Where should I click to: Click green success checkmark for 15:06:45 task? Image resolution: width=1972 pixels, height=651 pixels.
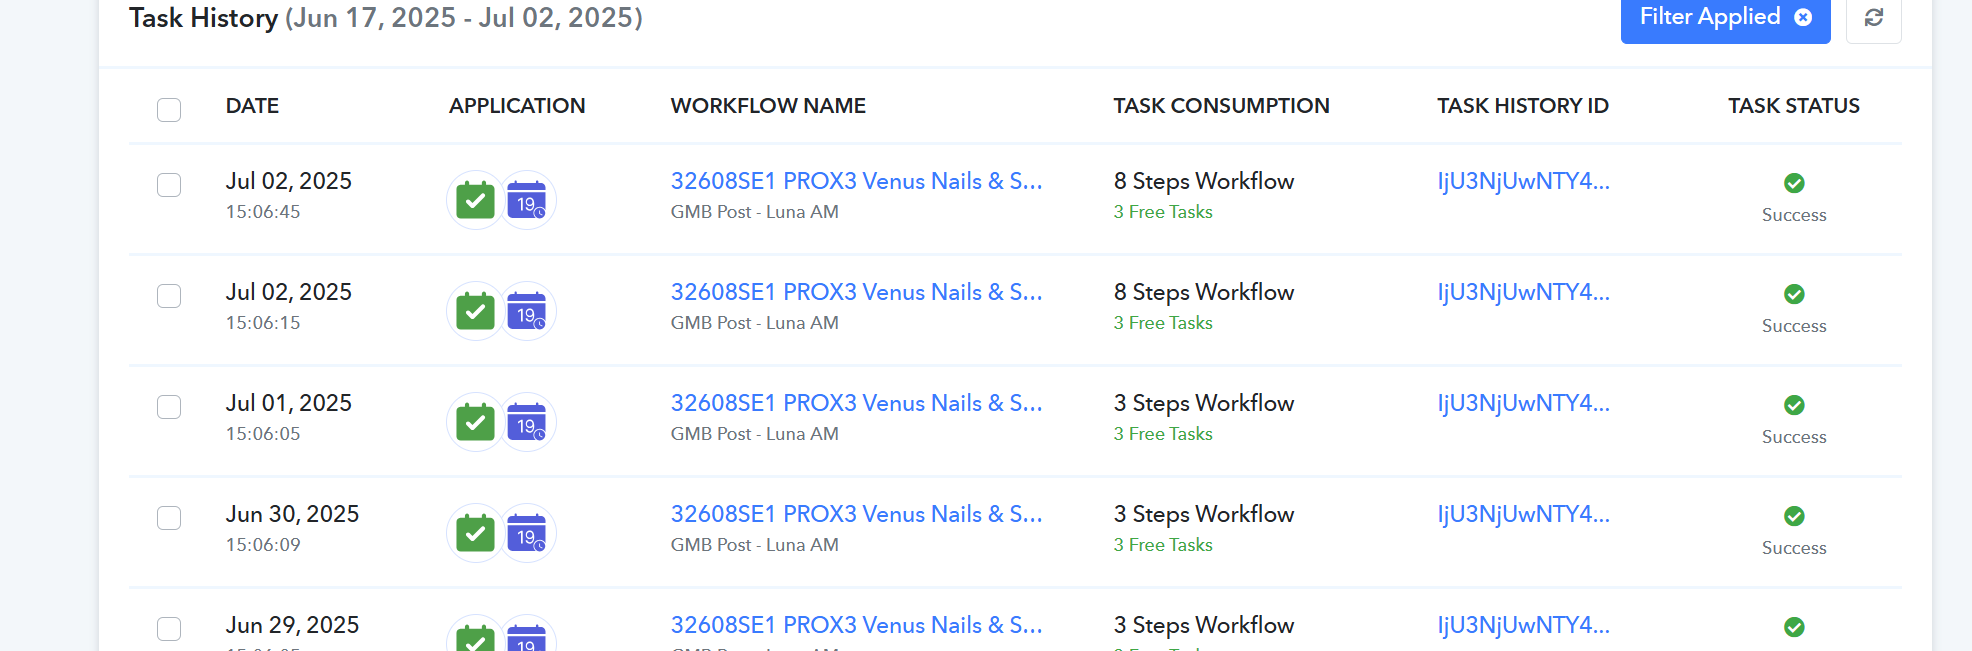[1794, 183]
